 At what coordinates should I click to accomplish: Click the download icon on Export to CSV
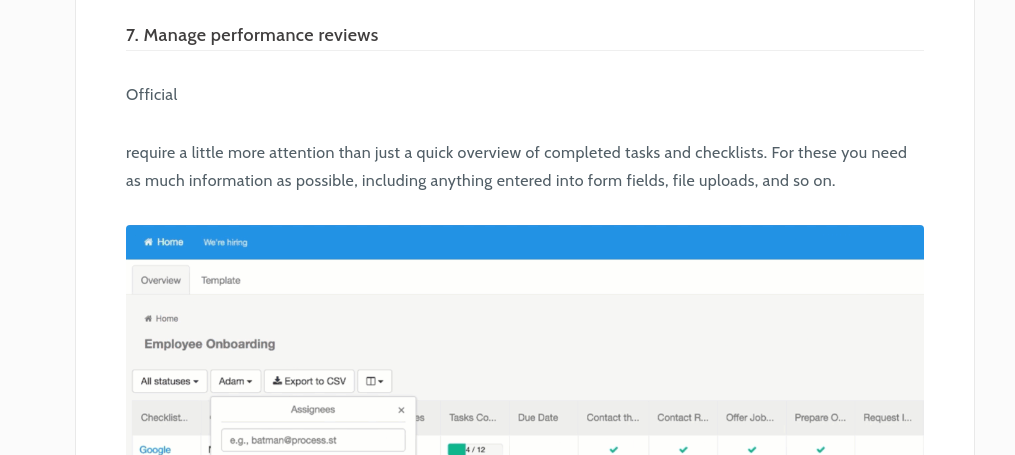coord(277,381)
